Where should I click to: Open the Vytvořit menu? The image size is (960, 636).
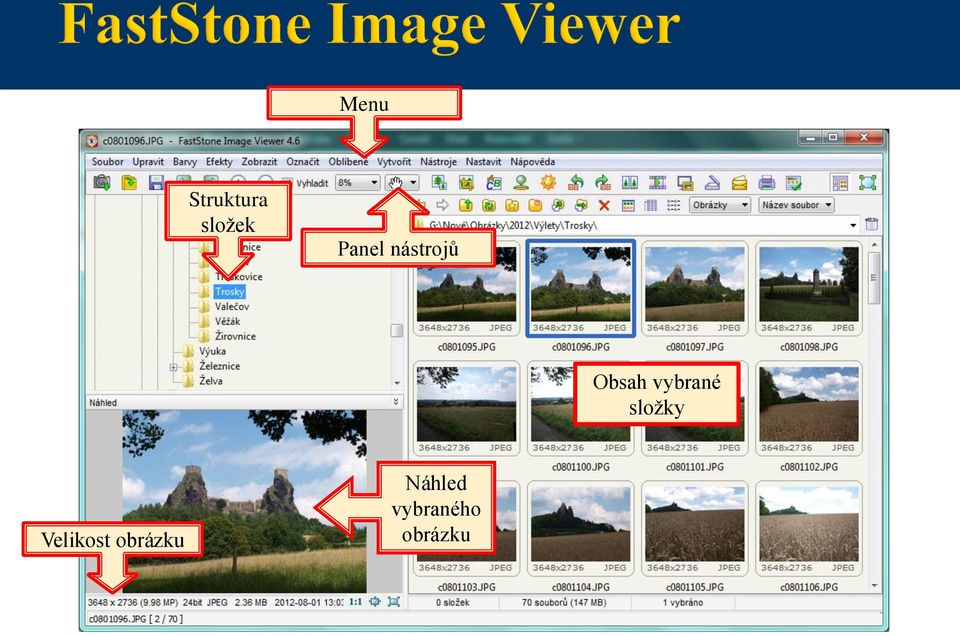click(x=394, y=162)
